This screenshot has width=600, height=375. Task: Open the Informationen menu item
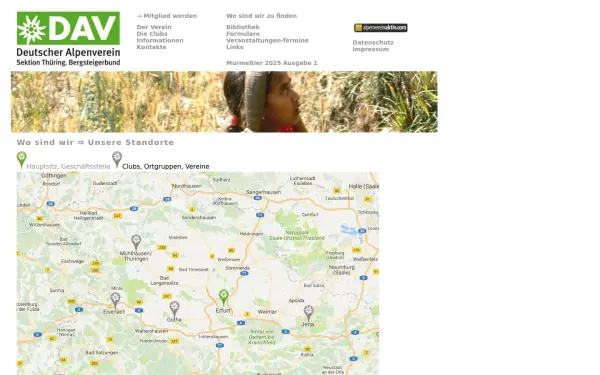(x=160, y=40)
